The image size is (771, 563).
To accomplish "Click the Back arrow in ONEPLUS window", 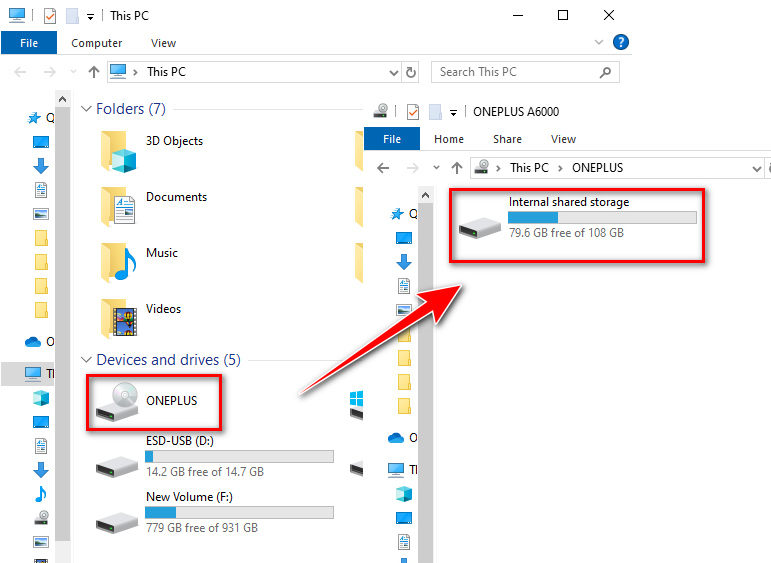I will pyautogui.click(x=383, y=168).
